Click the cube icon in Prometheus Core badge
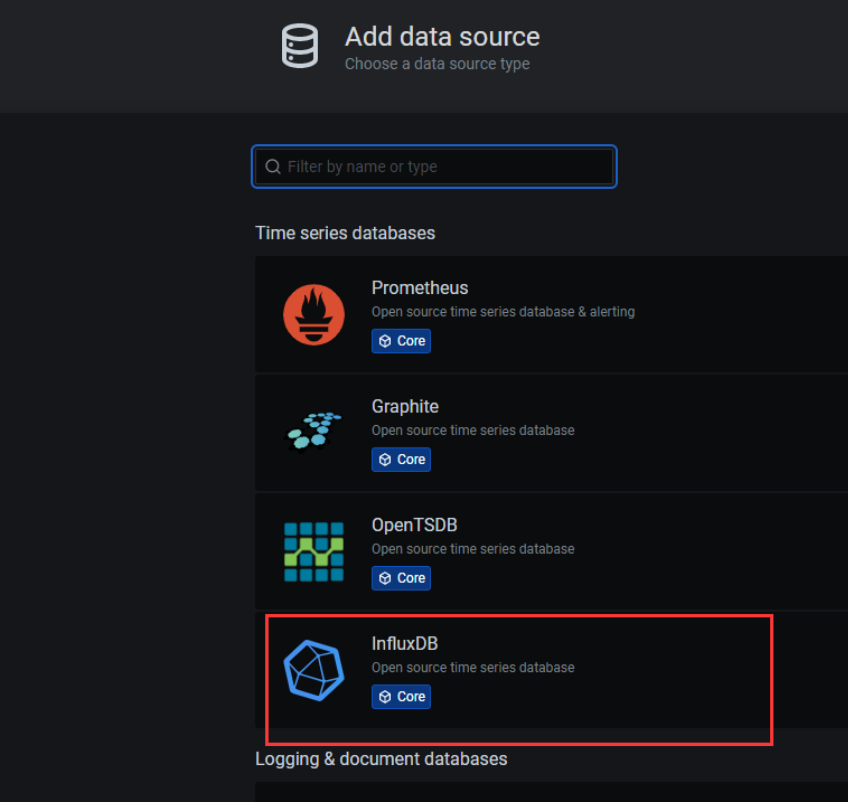The width and height of the screenshot is (848, 802). tap(385, 341)
